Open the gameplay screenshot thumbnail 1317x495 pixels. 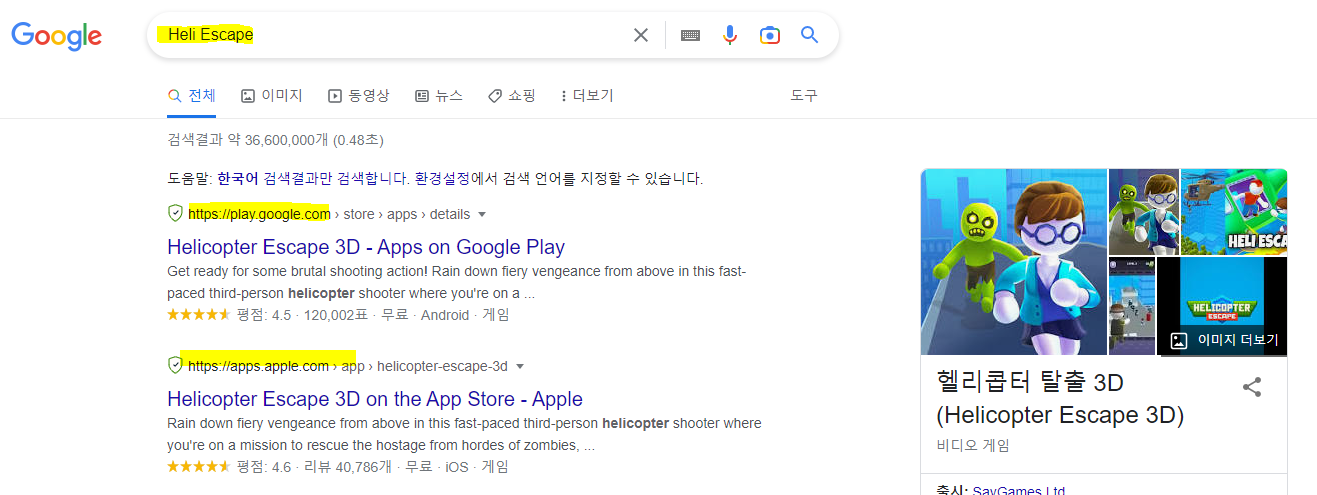coord(1131,306)
